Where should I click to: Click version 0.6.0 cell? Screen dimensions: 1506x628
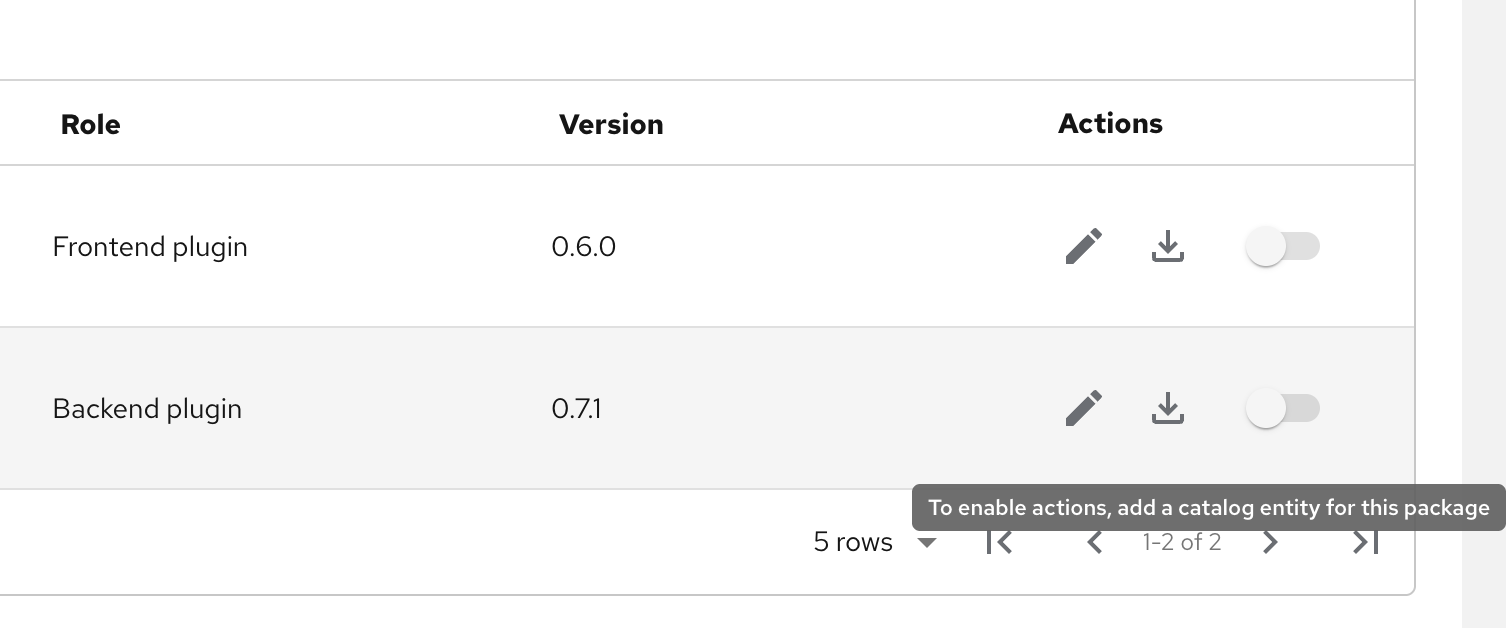583,247
